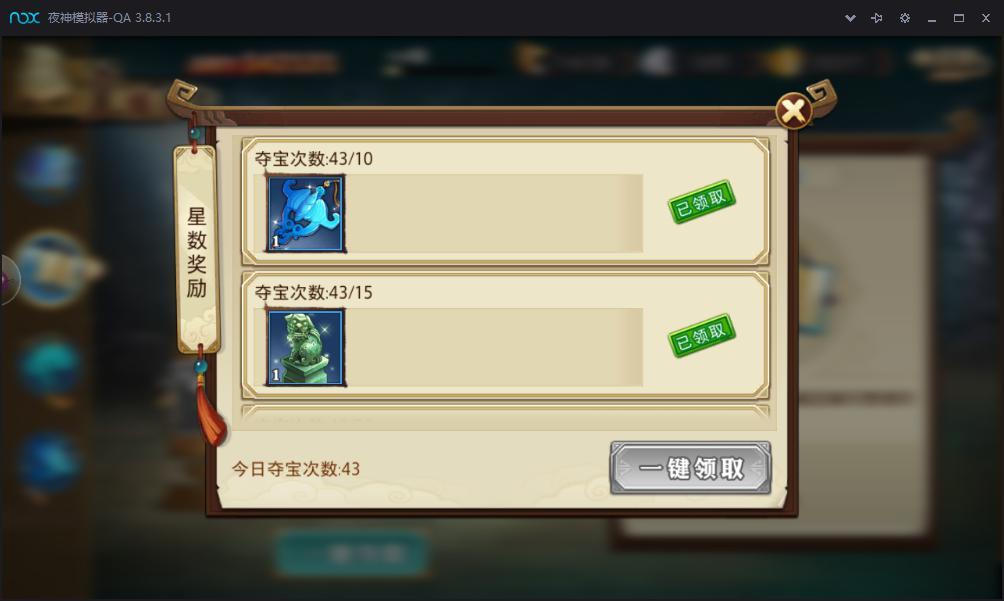The image size is (1004, 601).
Task: Click the 夺宝次数:43/15 reward row
Action: point(505,335)
